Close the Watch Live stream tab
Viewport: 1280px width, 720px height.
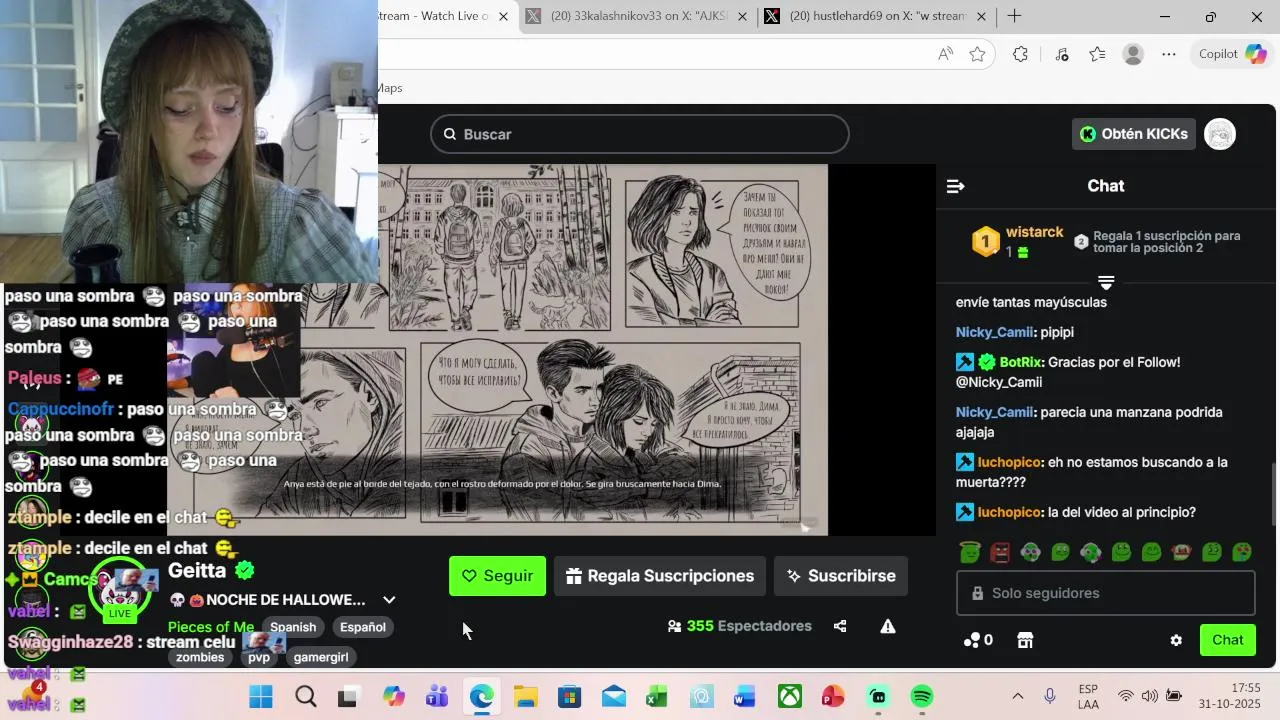tap(503, 16)
